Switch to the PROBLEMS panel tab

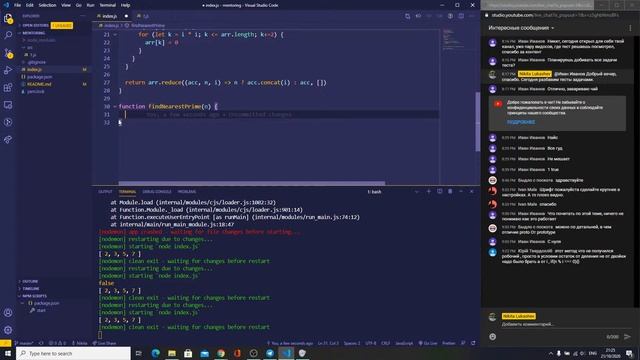pyautogui.click(x=187, y=191)
